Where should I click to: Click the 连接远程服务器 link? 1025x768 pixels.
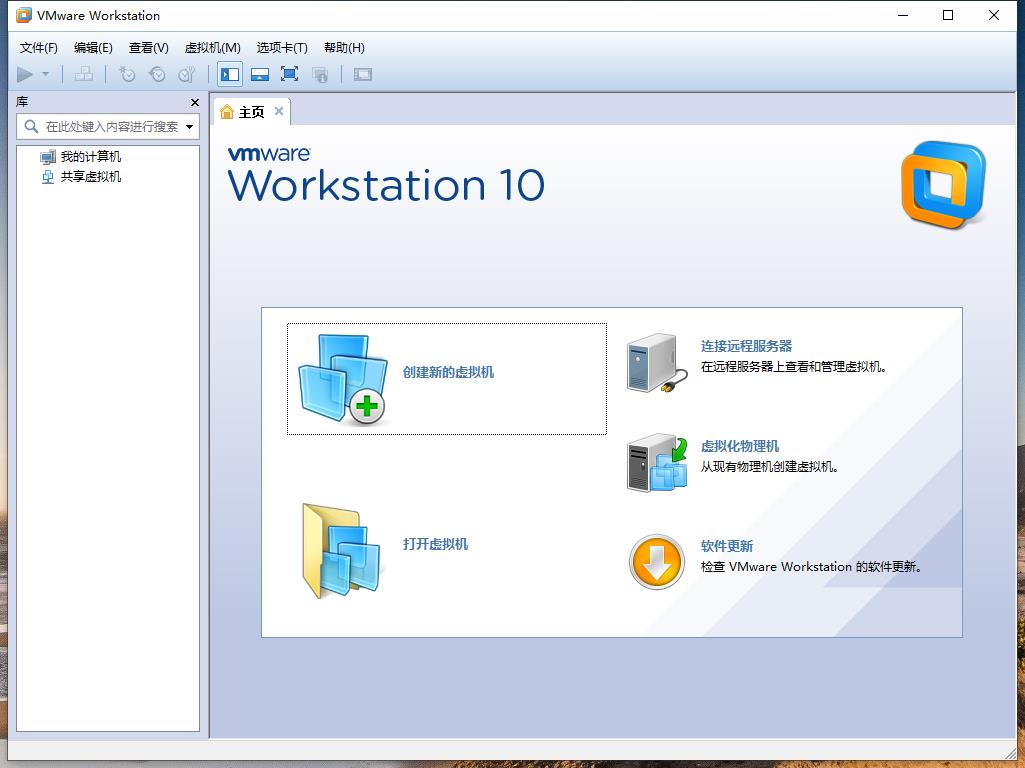tap(746, 346)
